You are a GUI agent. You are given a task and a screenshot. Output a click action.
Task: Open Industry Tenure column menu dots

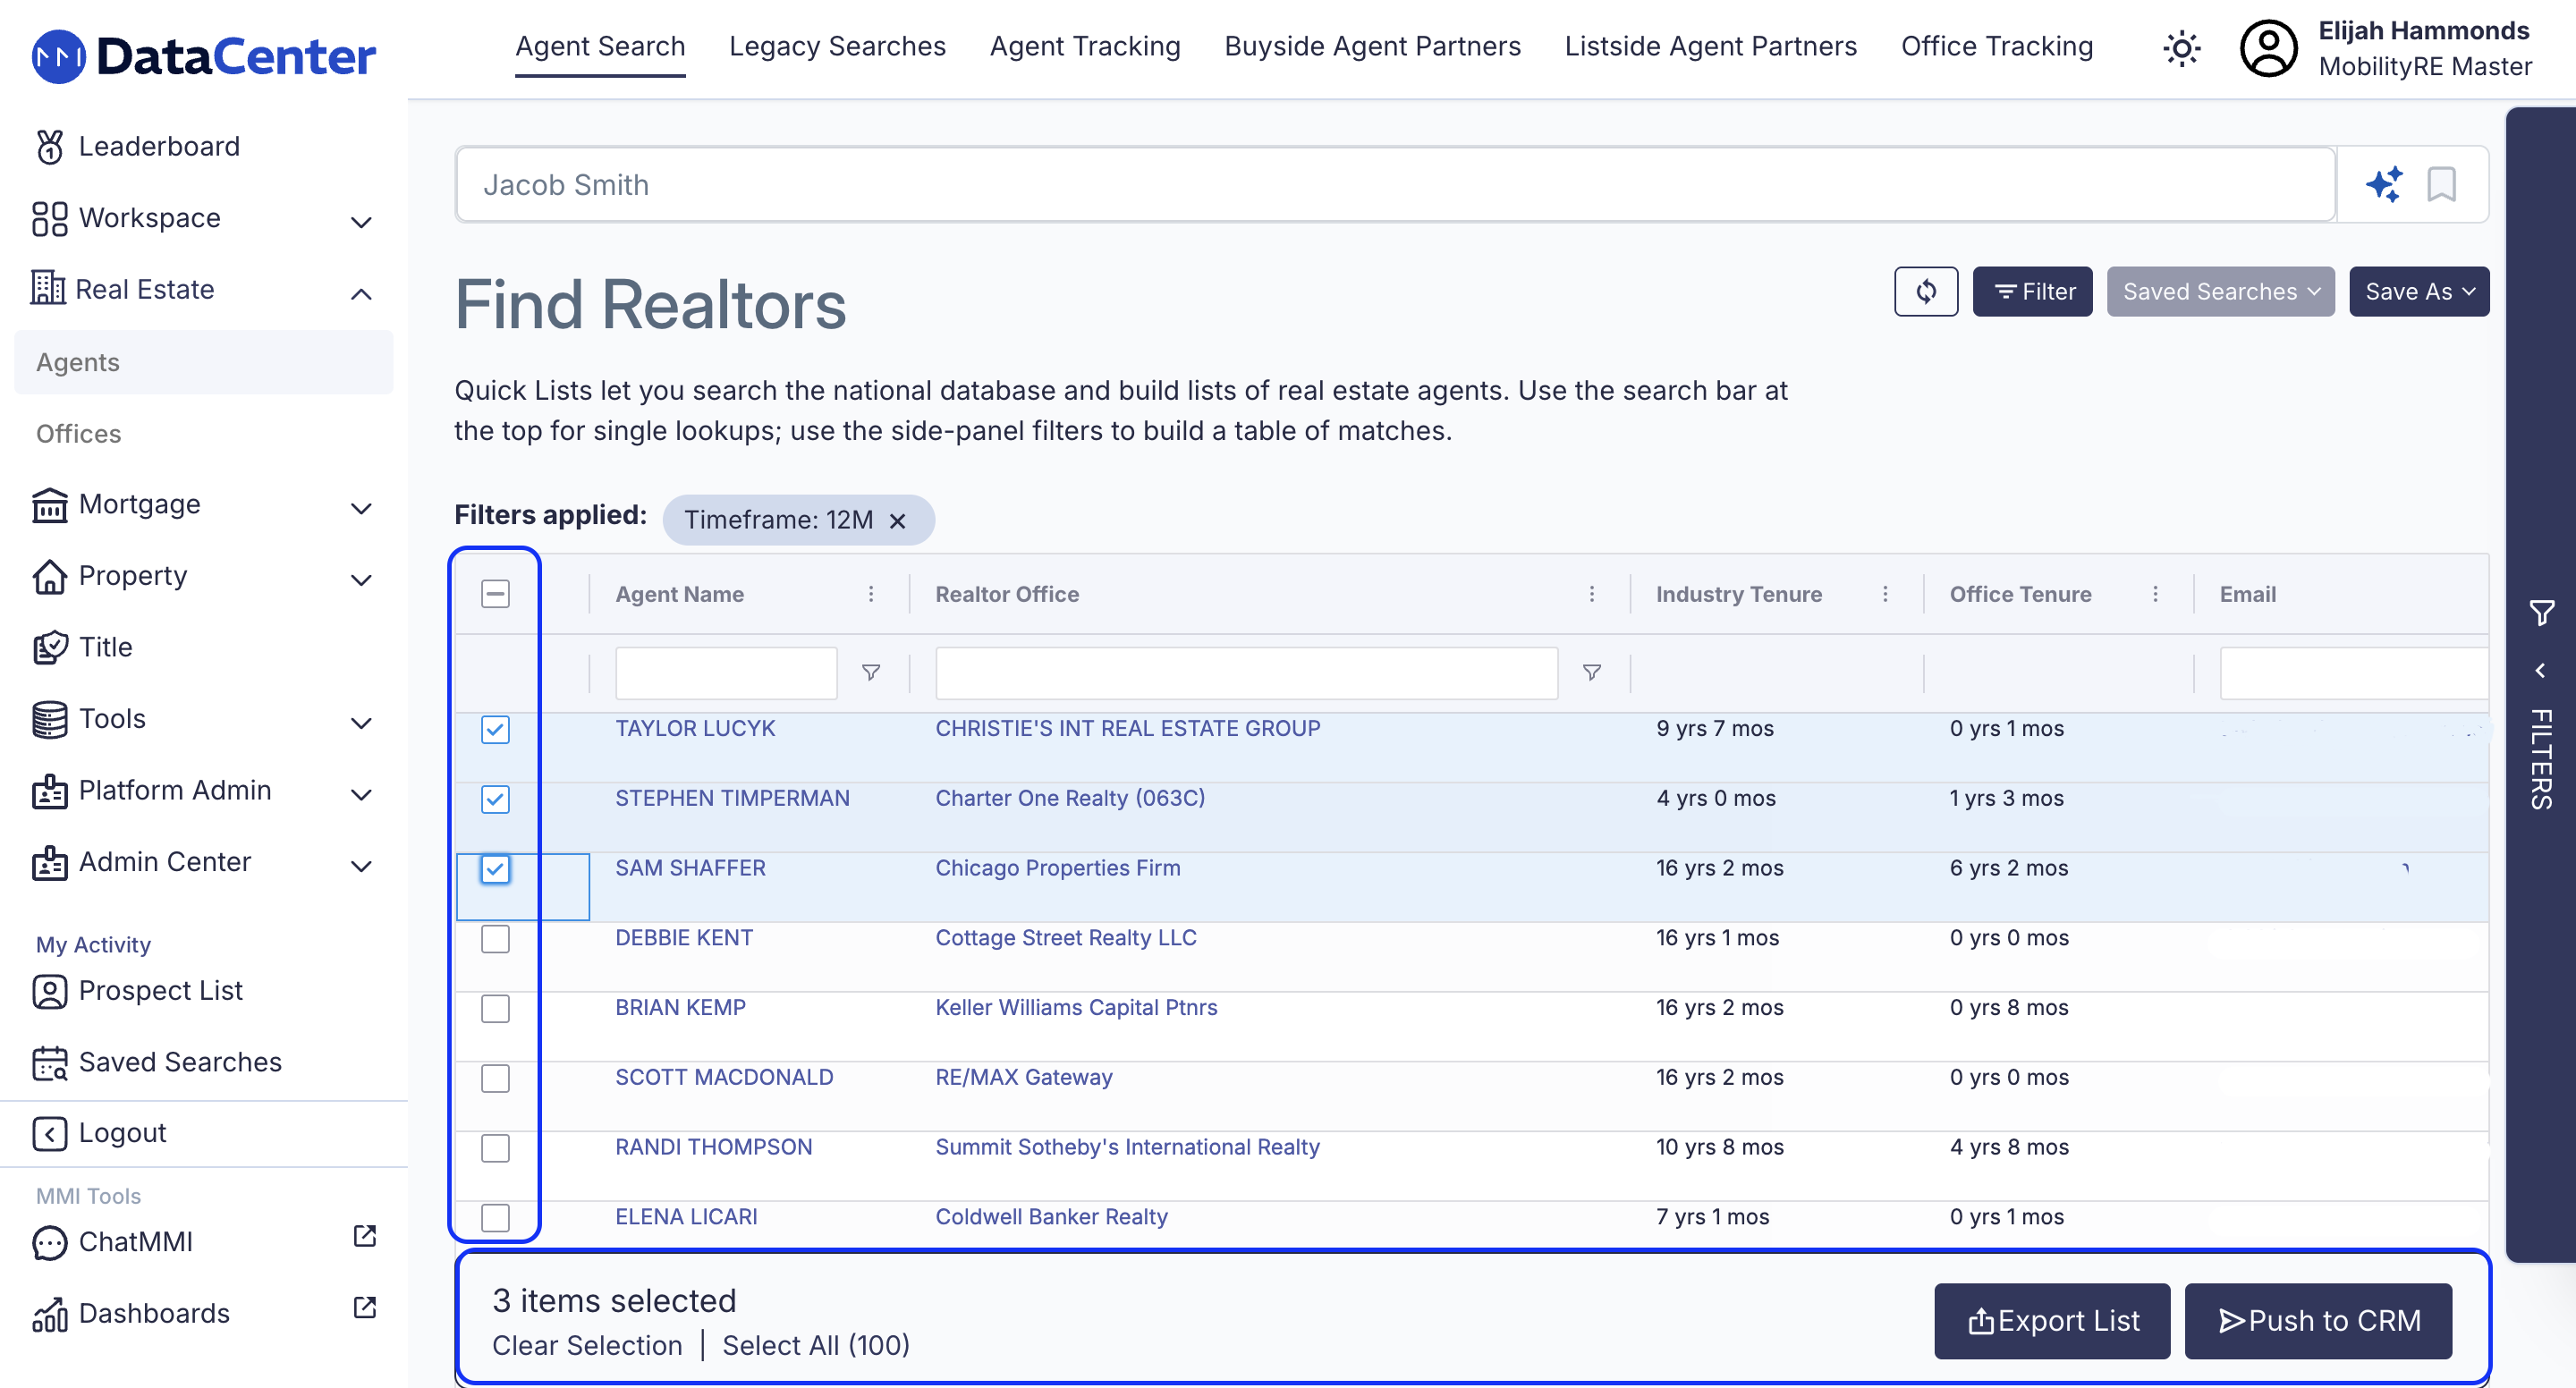pos(1885,594)
